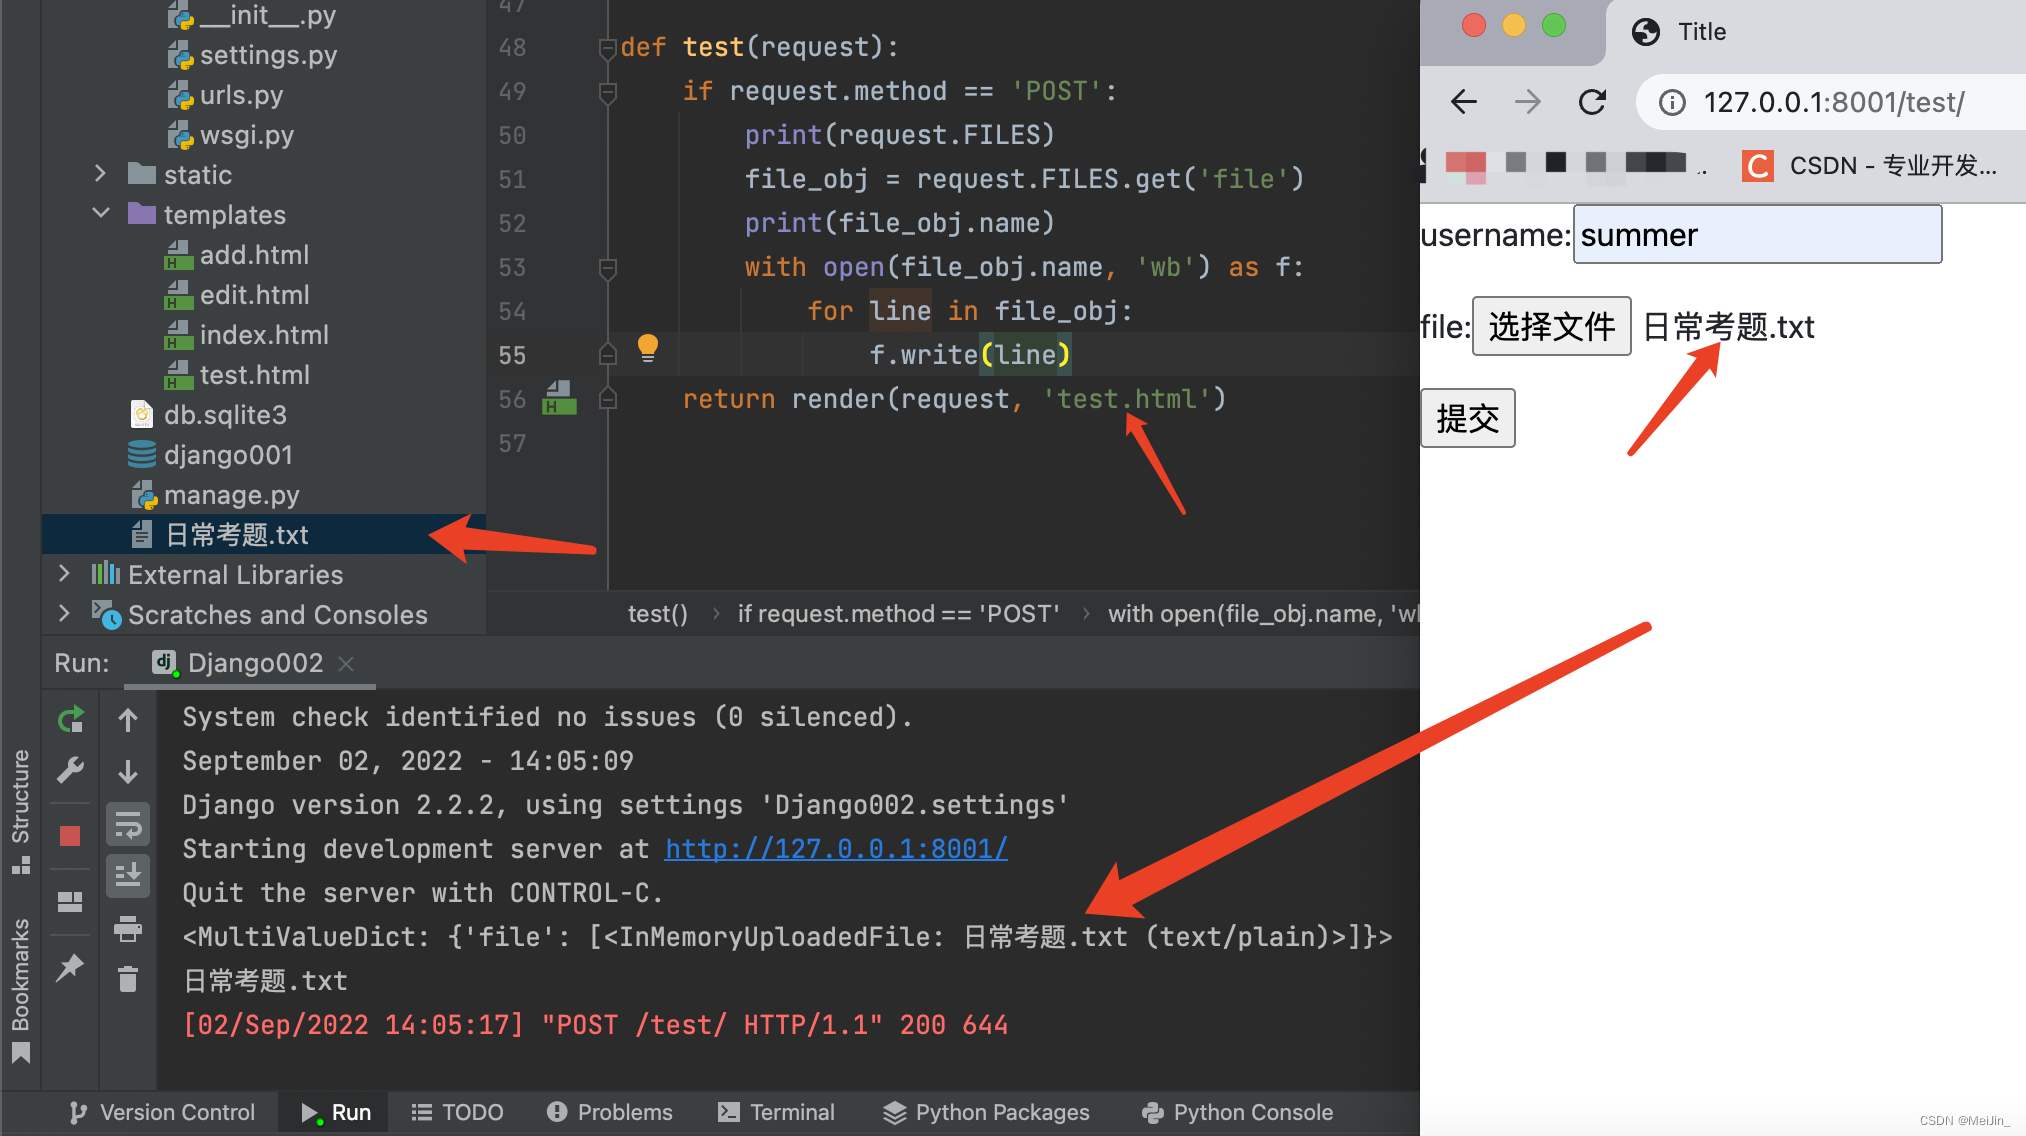This screenshot has width=2026, height=1136.
Task: Click the CSDN favicon in the bookmarks bar
Action: pos(1757,165)
